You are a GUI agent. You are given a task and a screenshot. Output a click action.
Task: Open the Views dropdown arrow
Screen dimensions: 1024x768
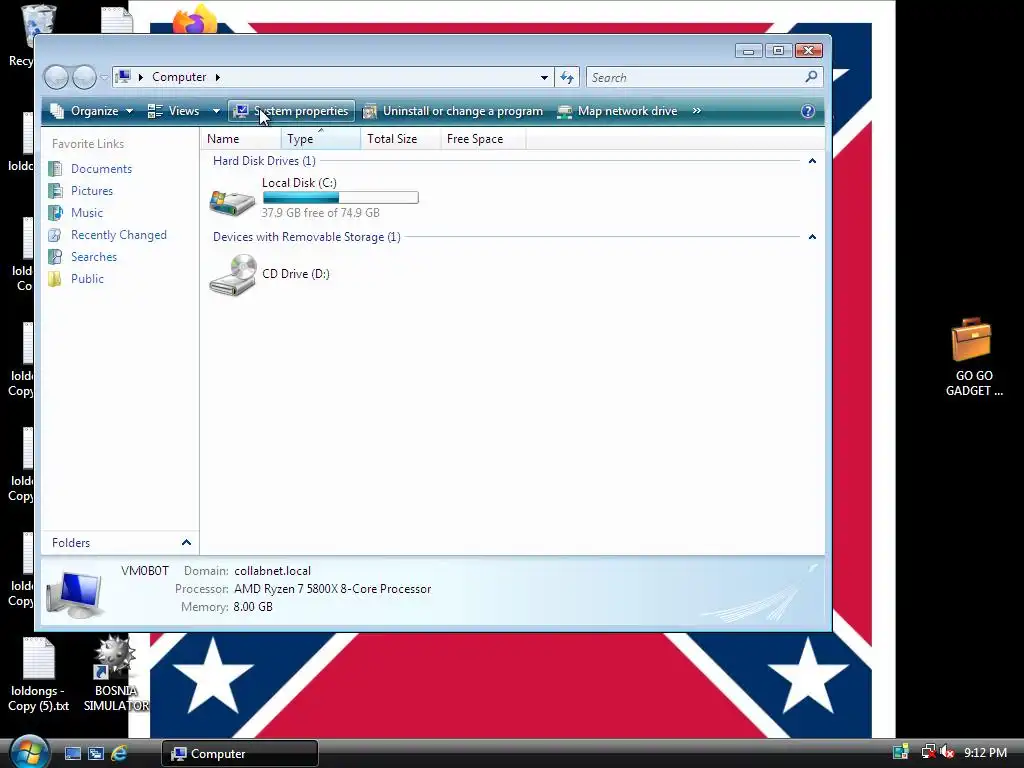pos(216,111)
